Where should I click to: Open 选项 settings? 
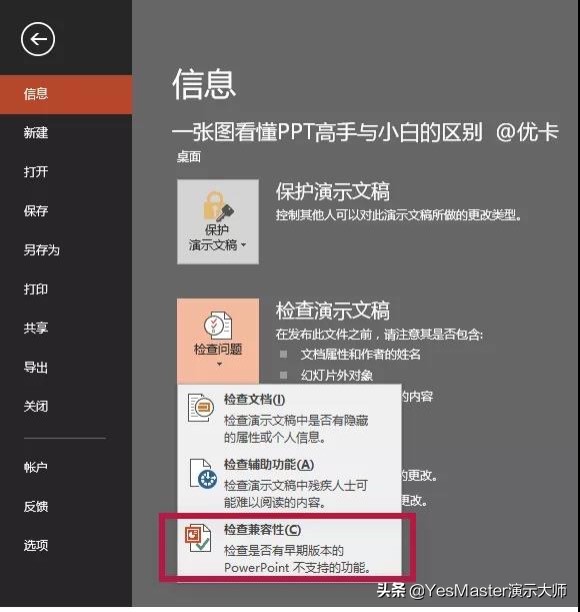pyautogui.click(x=66, y=545)
